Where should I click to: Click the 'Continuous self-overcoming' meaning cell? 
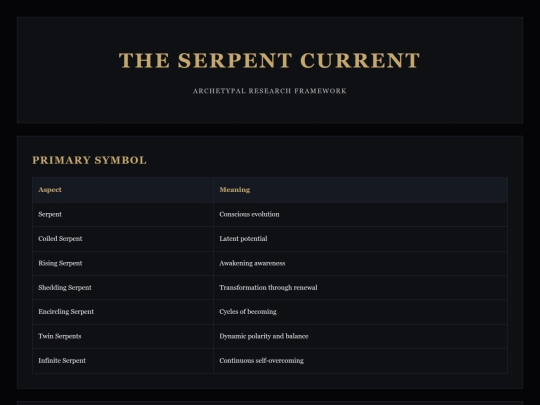tap(360, 361)
